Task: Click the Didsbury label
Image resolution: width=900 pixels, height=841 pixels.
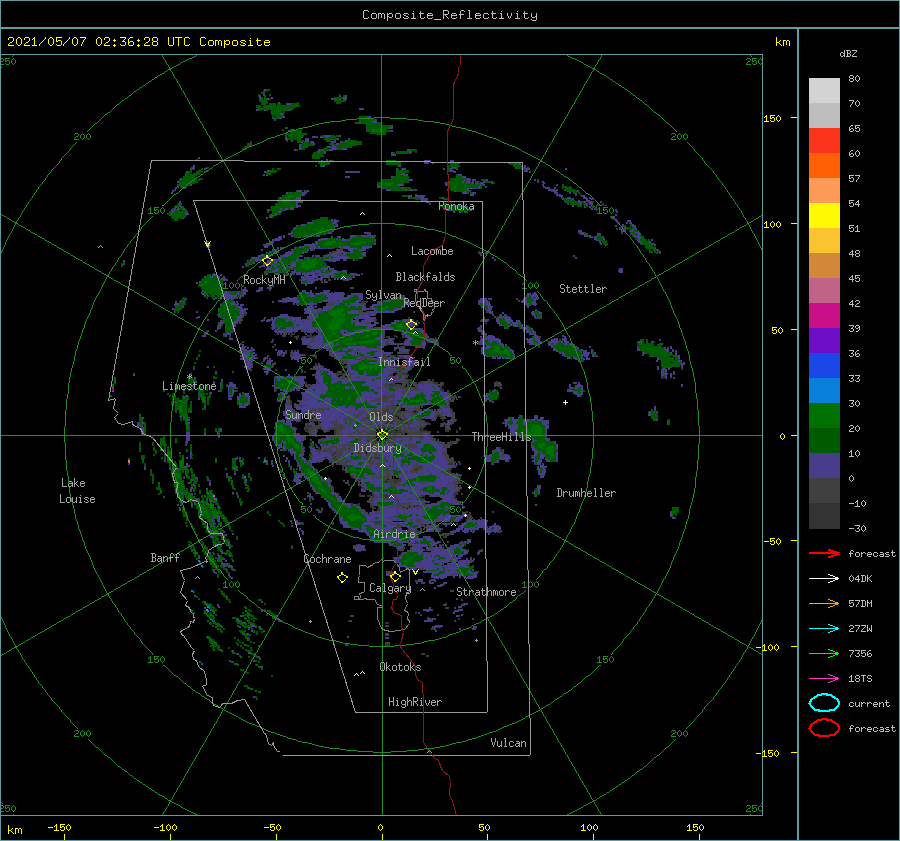Action: click(x=378, y=448)
